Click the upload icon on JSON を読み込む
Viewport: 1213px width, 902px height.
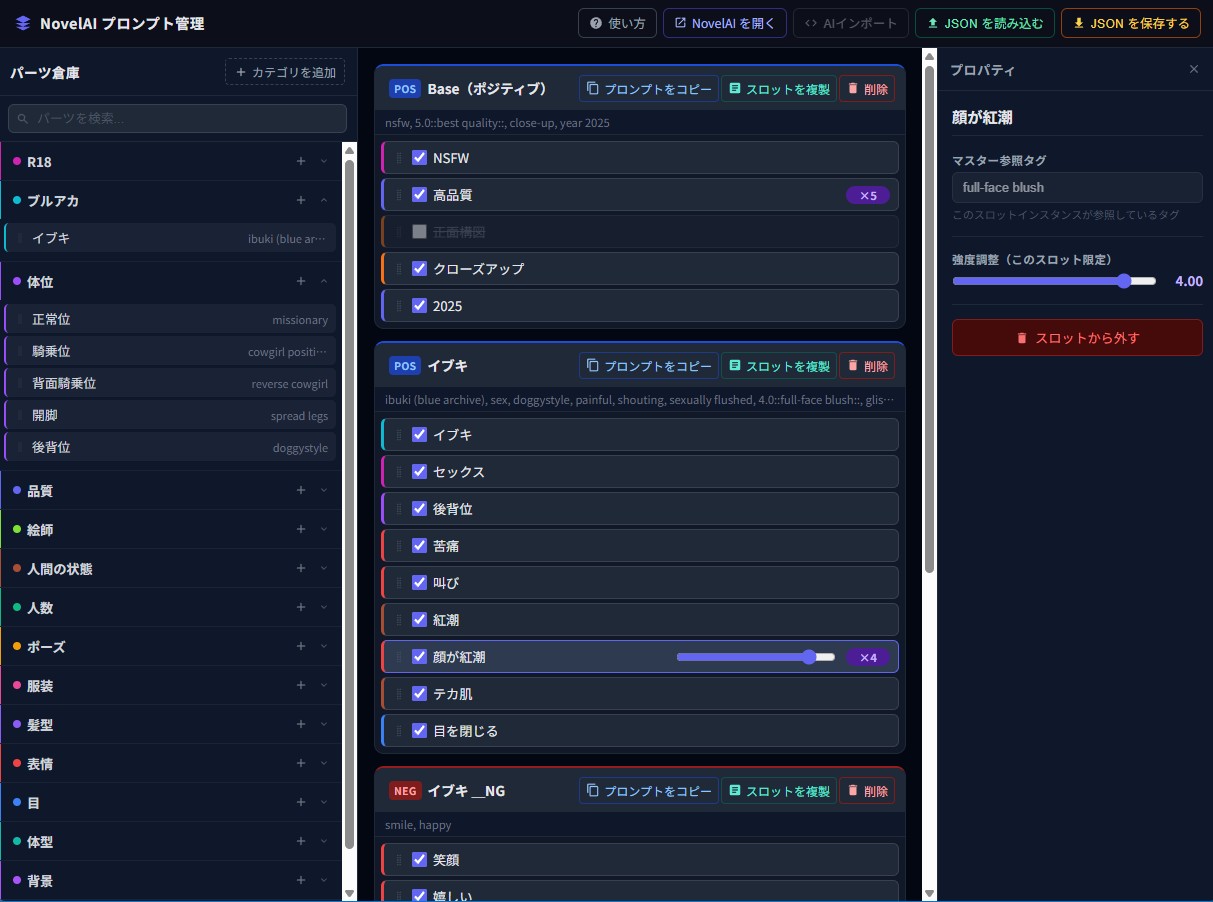coord(933,23)
